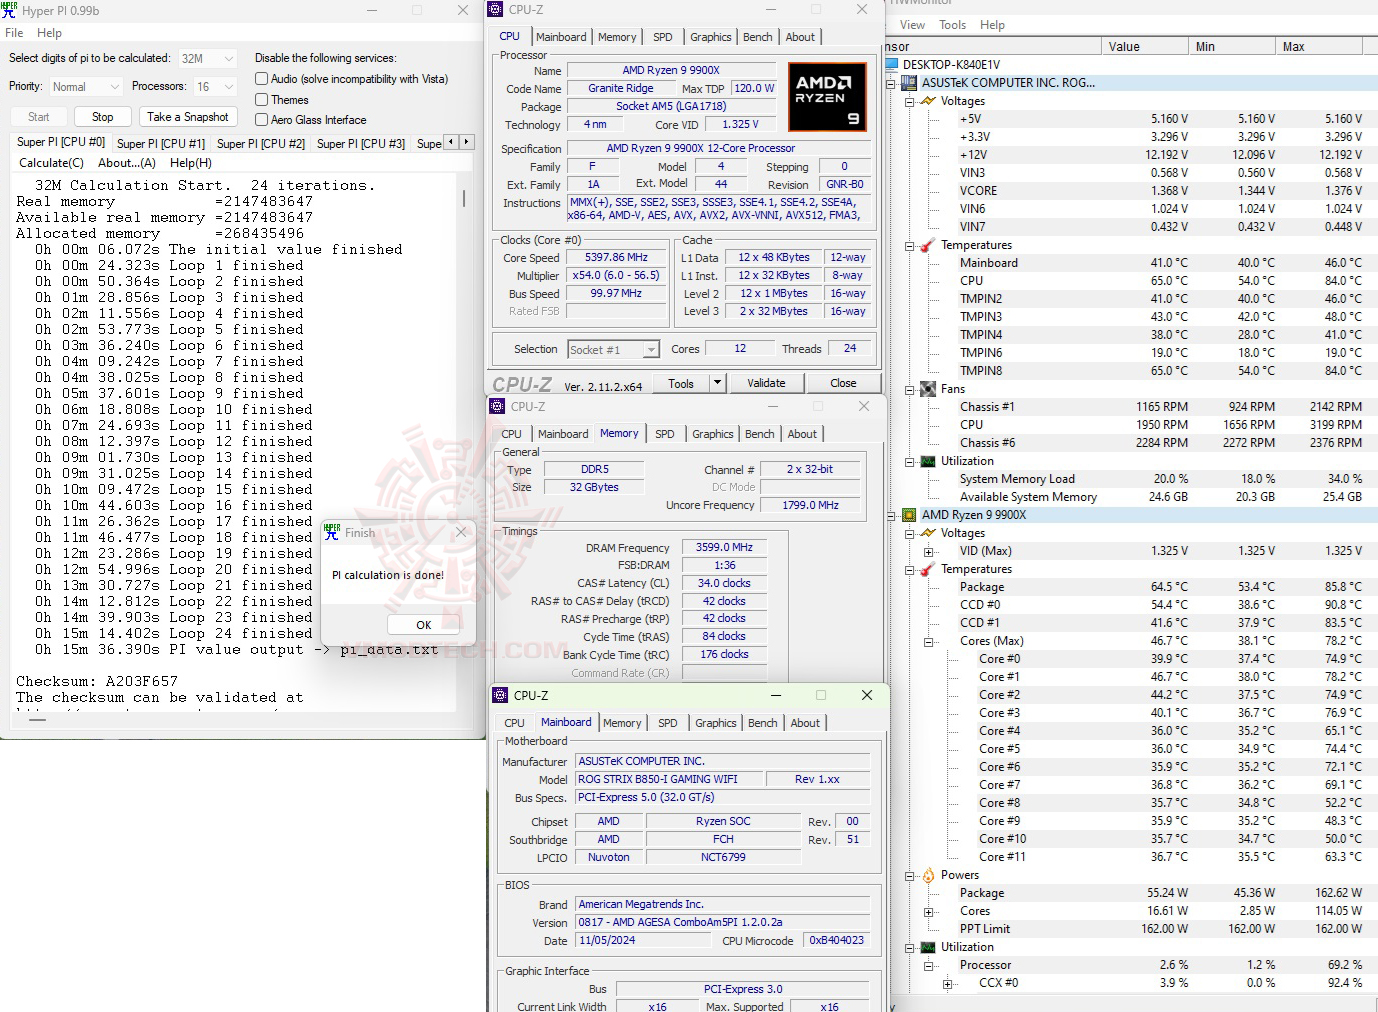Click the Value column header in HWMonitor

(1144, 47)
